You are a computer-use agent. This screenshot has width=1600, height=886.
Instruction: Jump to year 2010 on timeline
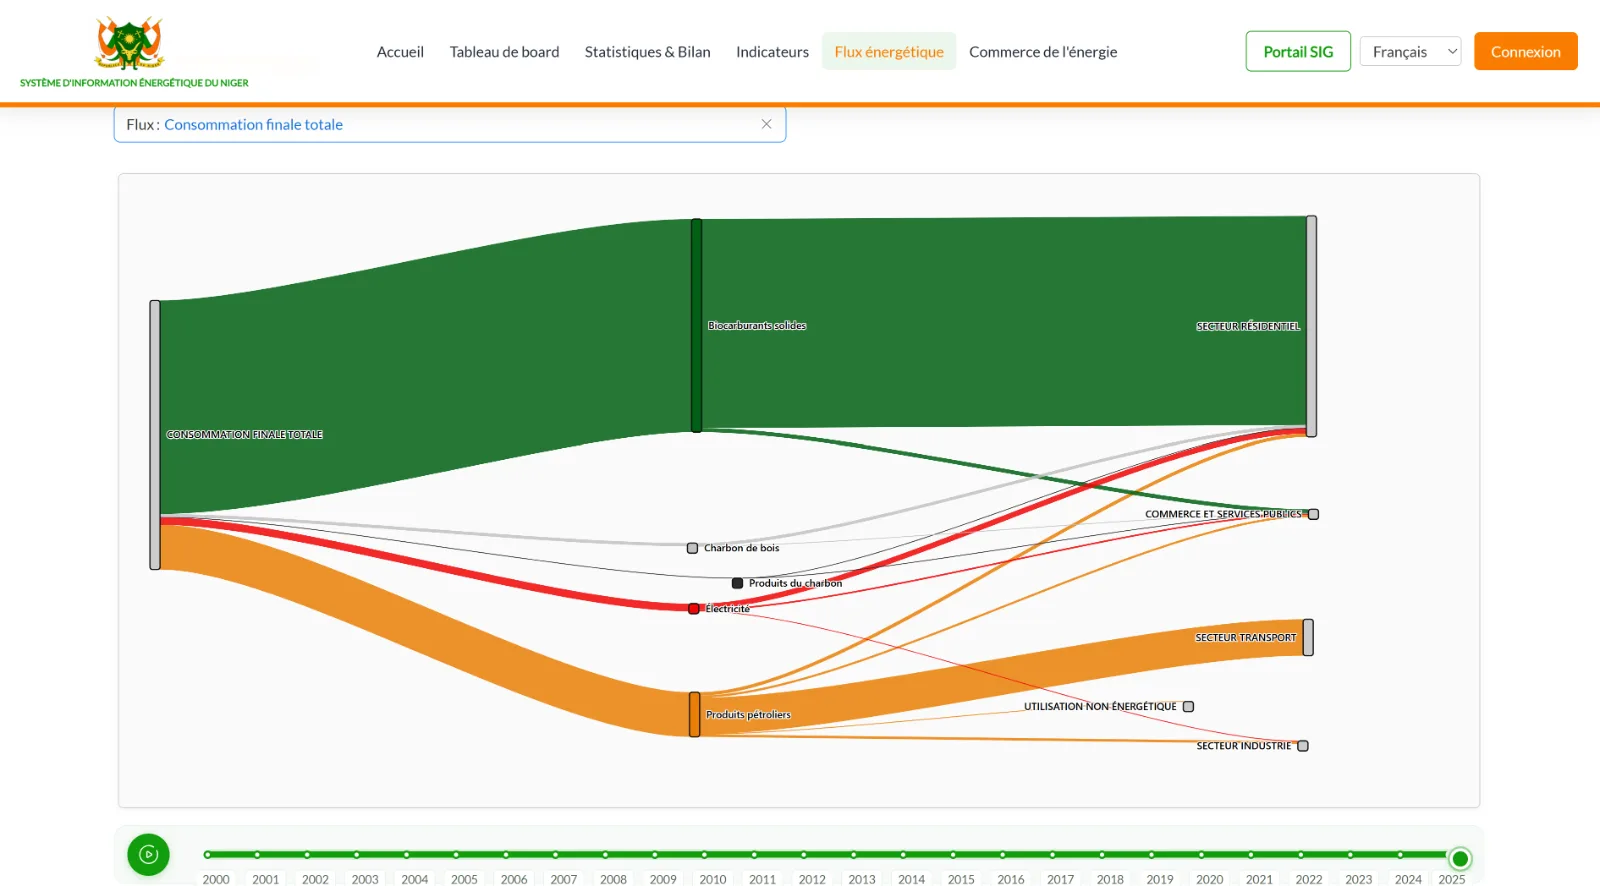[705, 855]
